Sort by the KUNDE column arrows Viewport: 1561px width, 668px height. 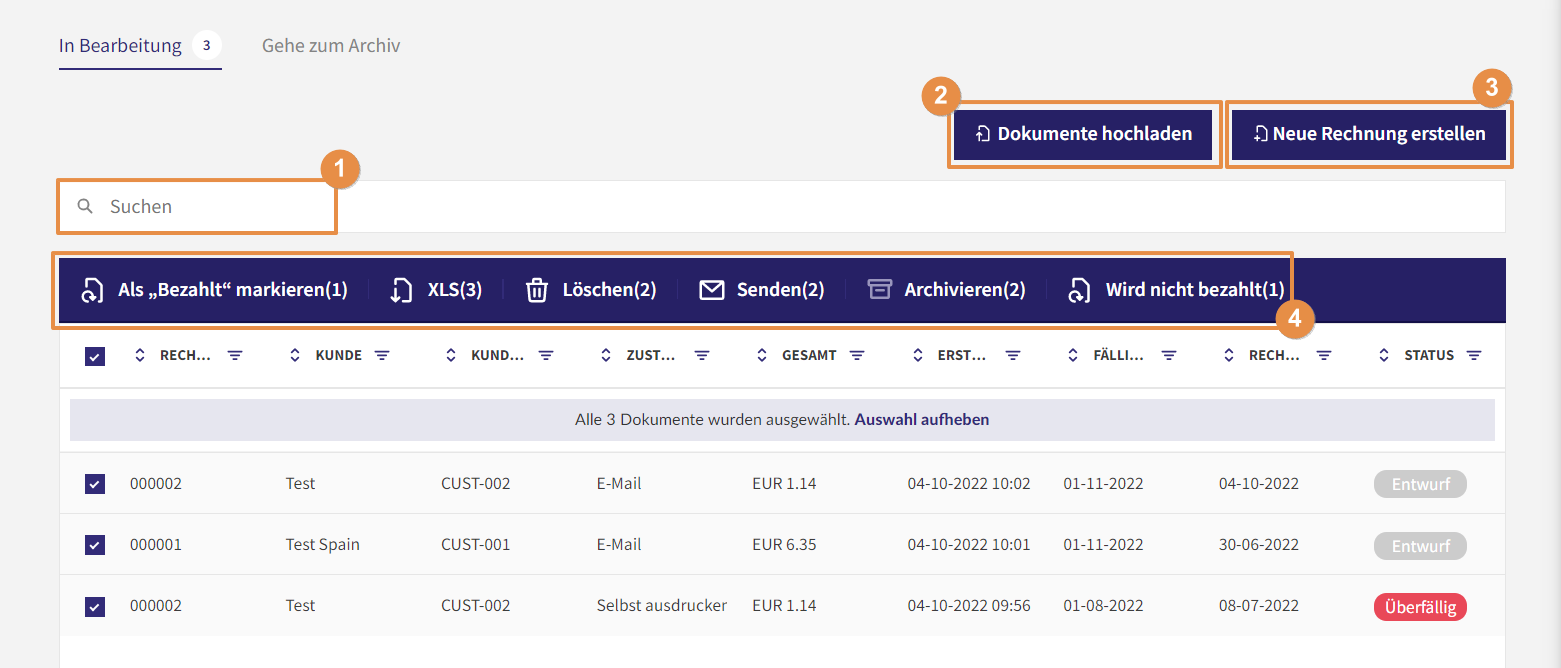(x=294, y=355)
